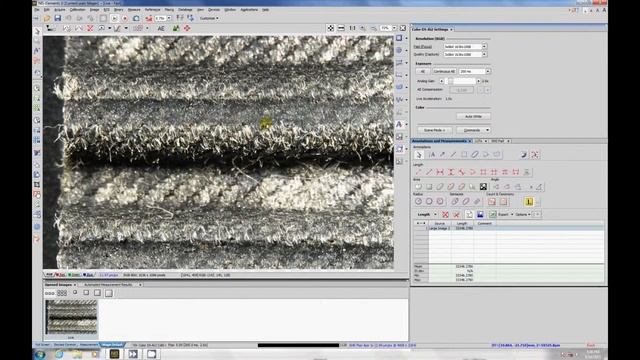Open the Length feature dropdown
Screen dimensions: 640x360
(x=426, y=214)
